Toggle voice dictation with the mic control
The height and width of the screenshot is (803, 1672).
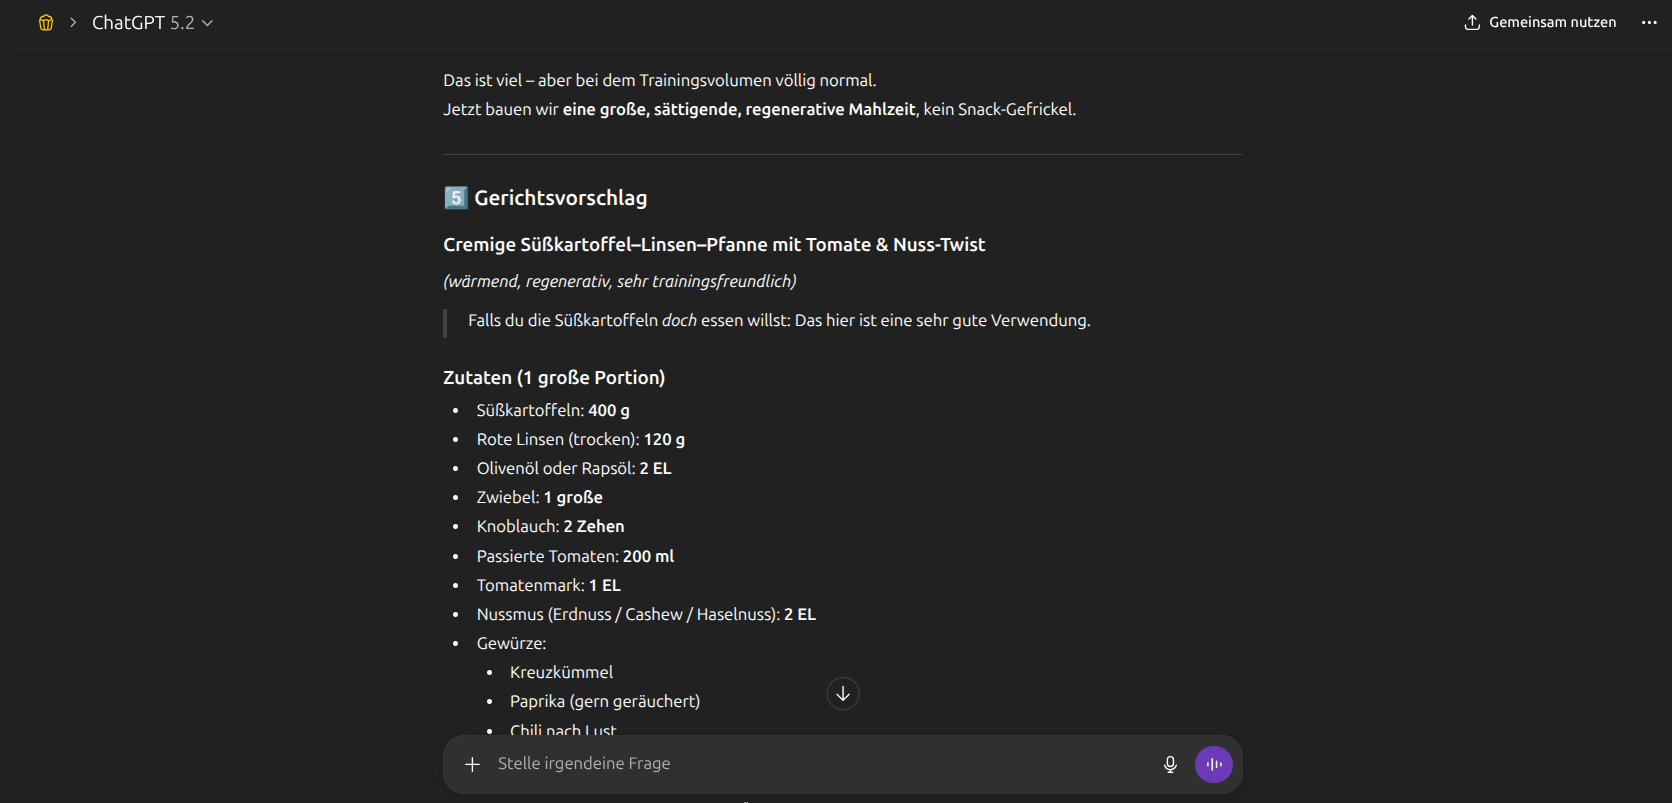(1169, 764)
